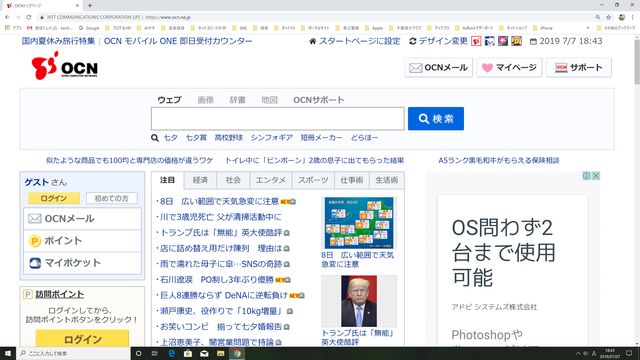The image size is (640, 360).
Task: Click trending keyword 七夕賞
Action: 196,138
